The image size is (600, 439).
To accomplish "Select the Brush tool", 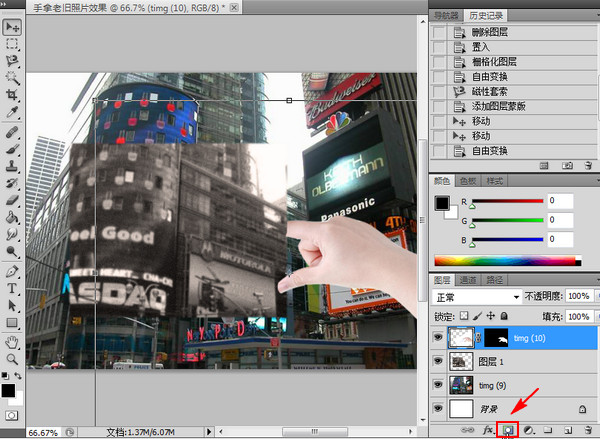I will pos(12,149).
